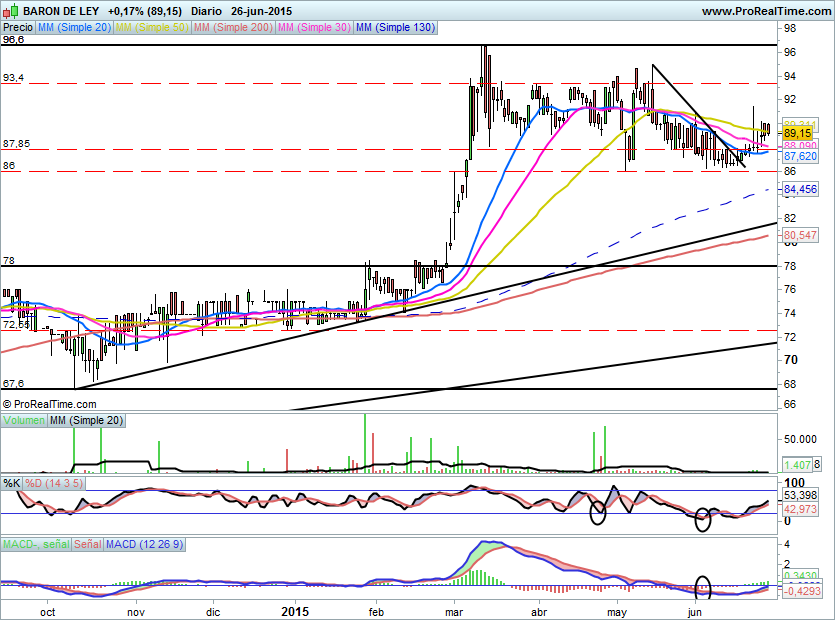This screenshot has height=620, width=835.
Task: Click the 1.407 volume value tag
Action: (x=797, y=465)
